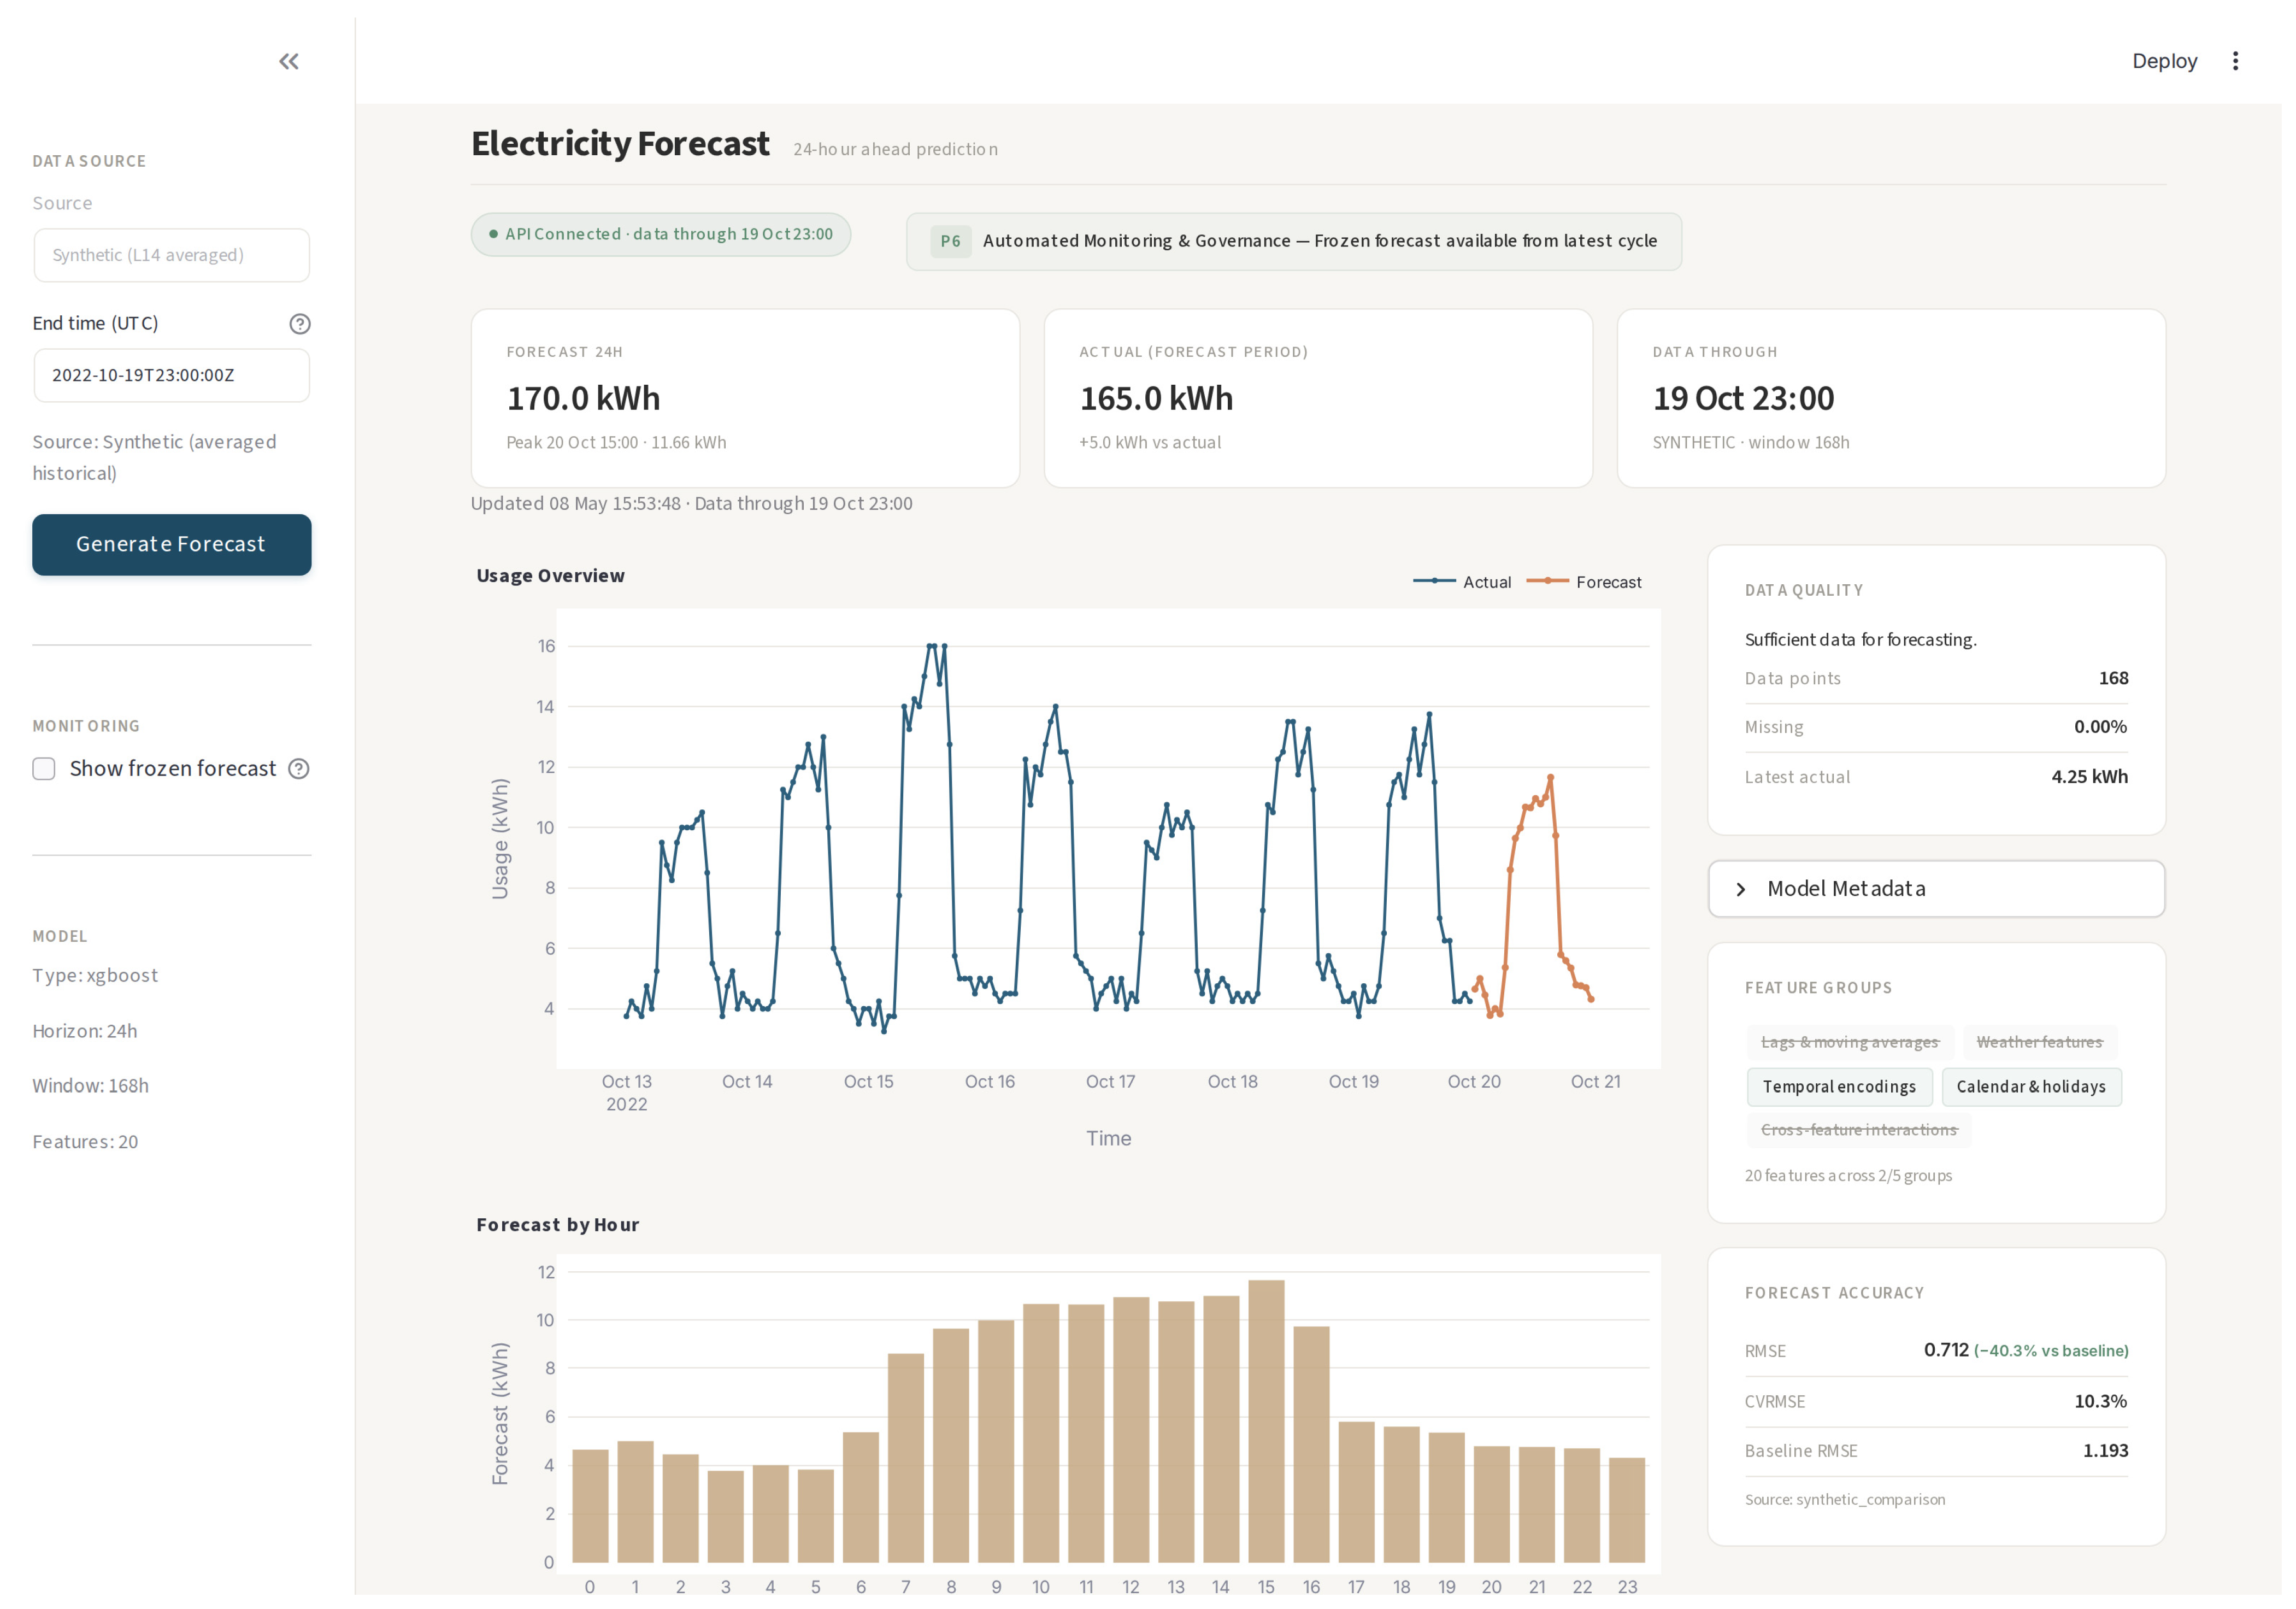Image resolution: width=2296 pixels, height=1609 pixels.
Task: Click the Generate Forecast button
Action: [172, 545]
